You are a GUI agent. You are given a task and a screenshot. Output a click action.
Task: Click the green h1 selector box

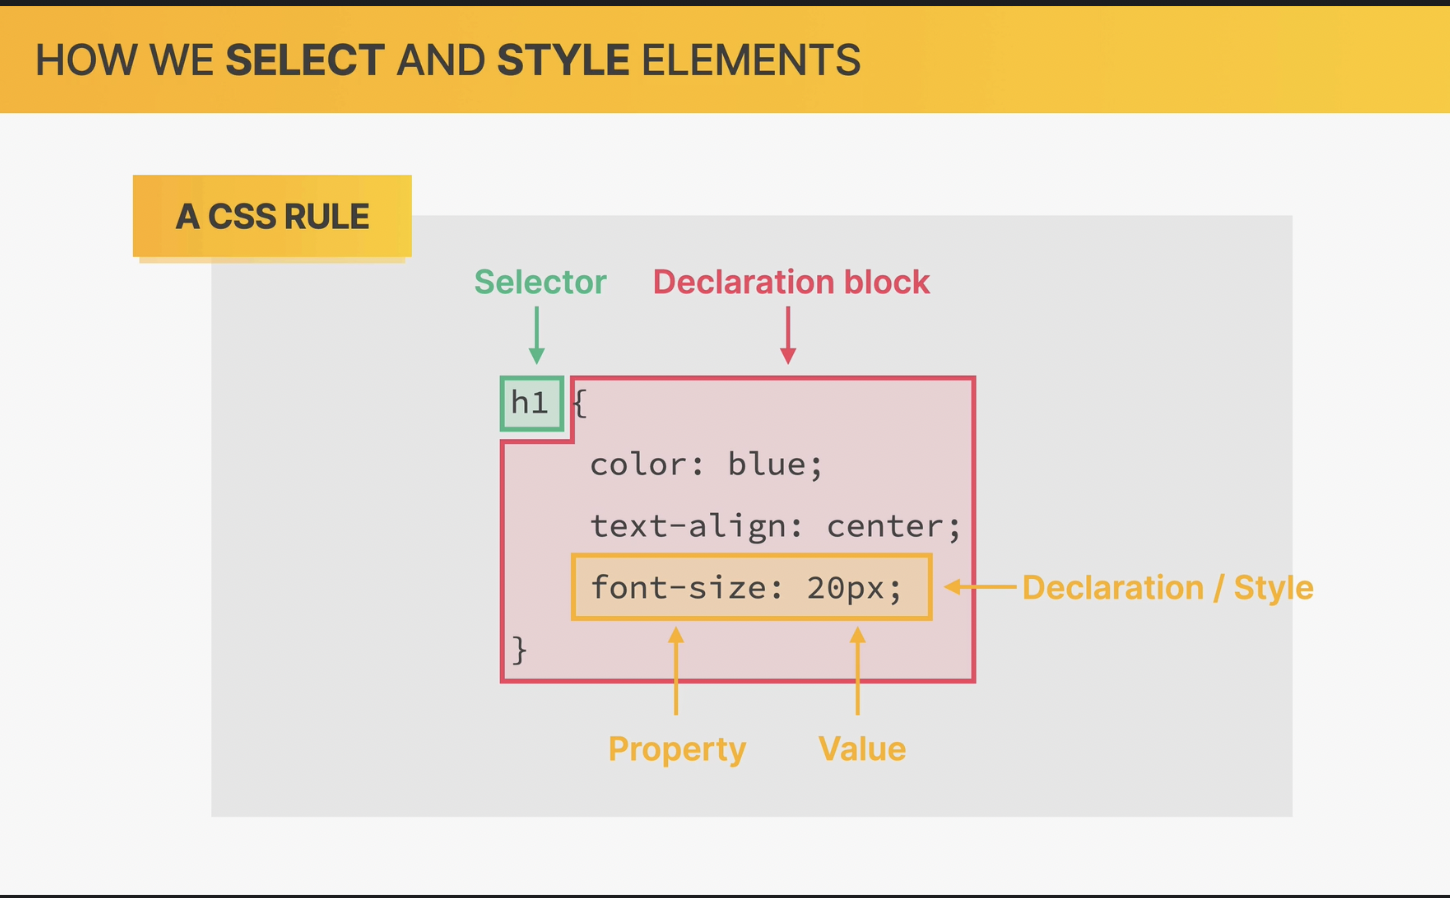pyautogui.click(x=532, y=404)
